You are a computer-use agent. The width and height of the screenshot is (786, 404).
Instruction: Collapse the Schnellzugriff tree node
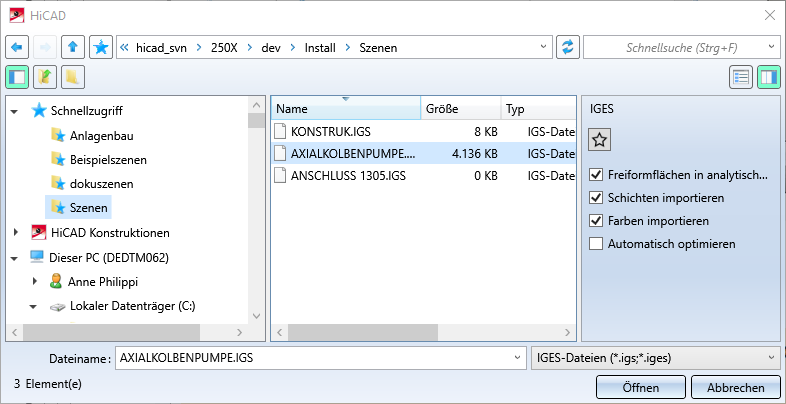15,111
